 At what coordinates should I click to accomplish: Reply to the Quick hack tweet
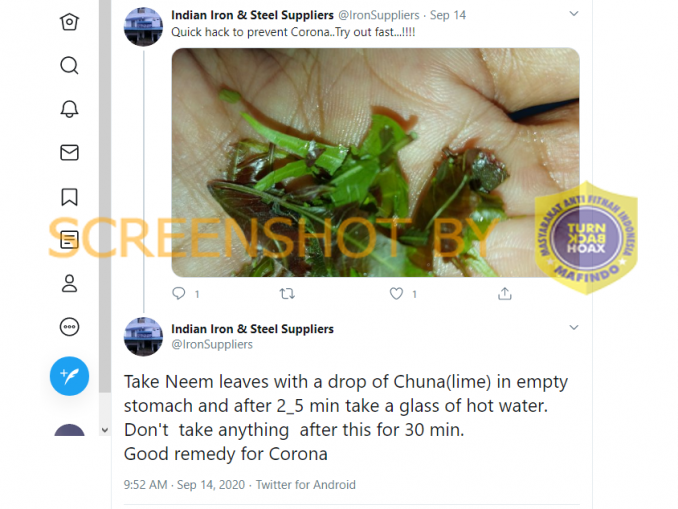(179, 294)
